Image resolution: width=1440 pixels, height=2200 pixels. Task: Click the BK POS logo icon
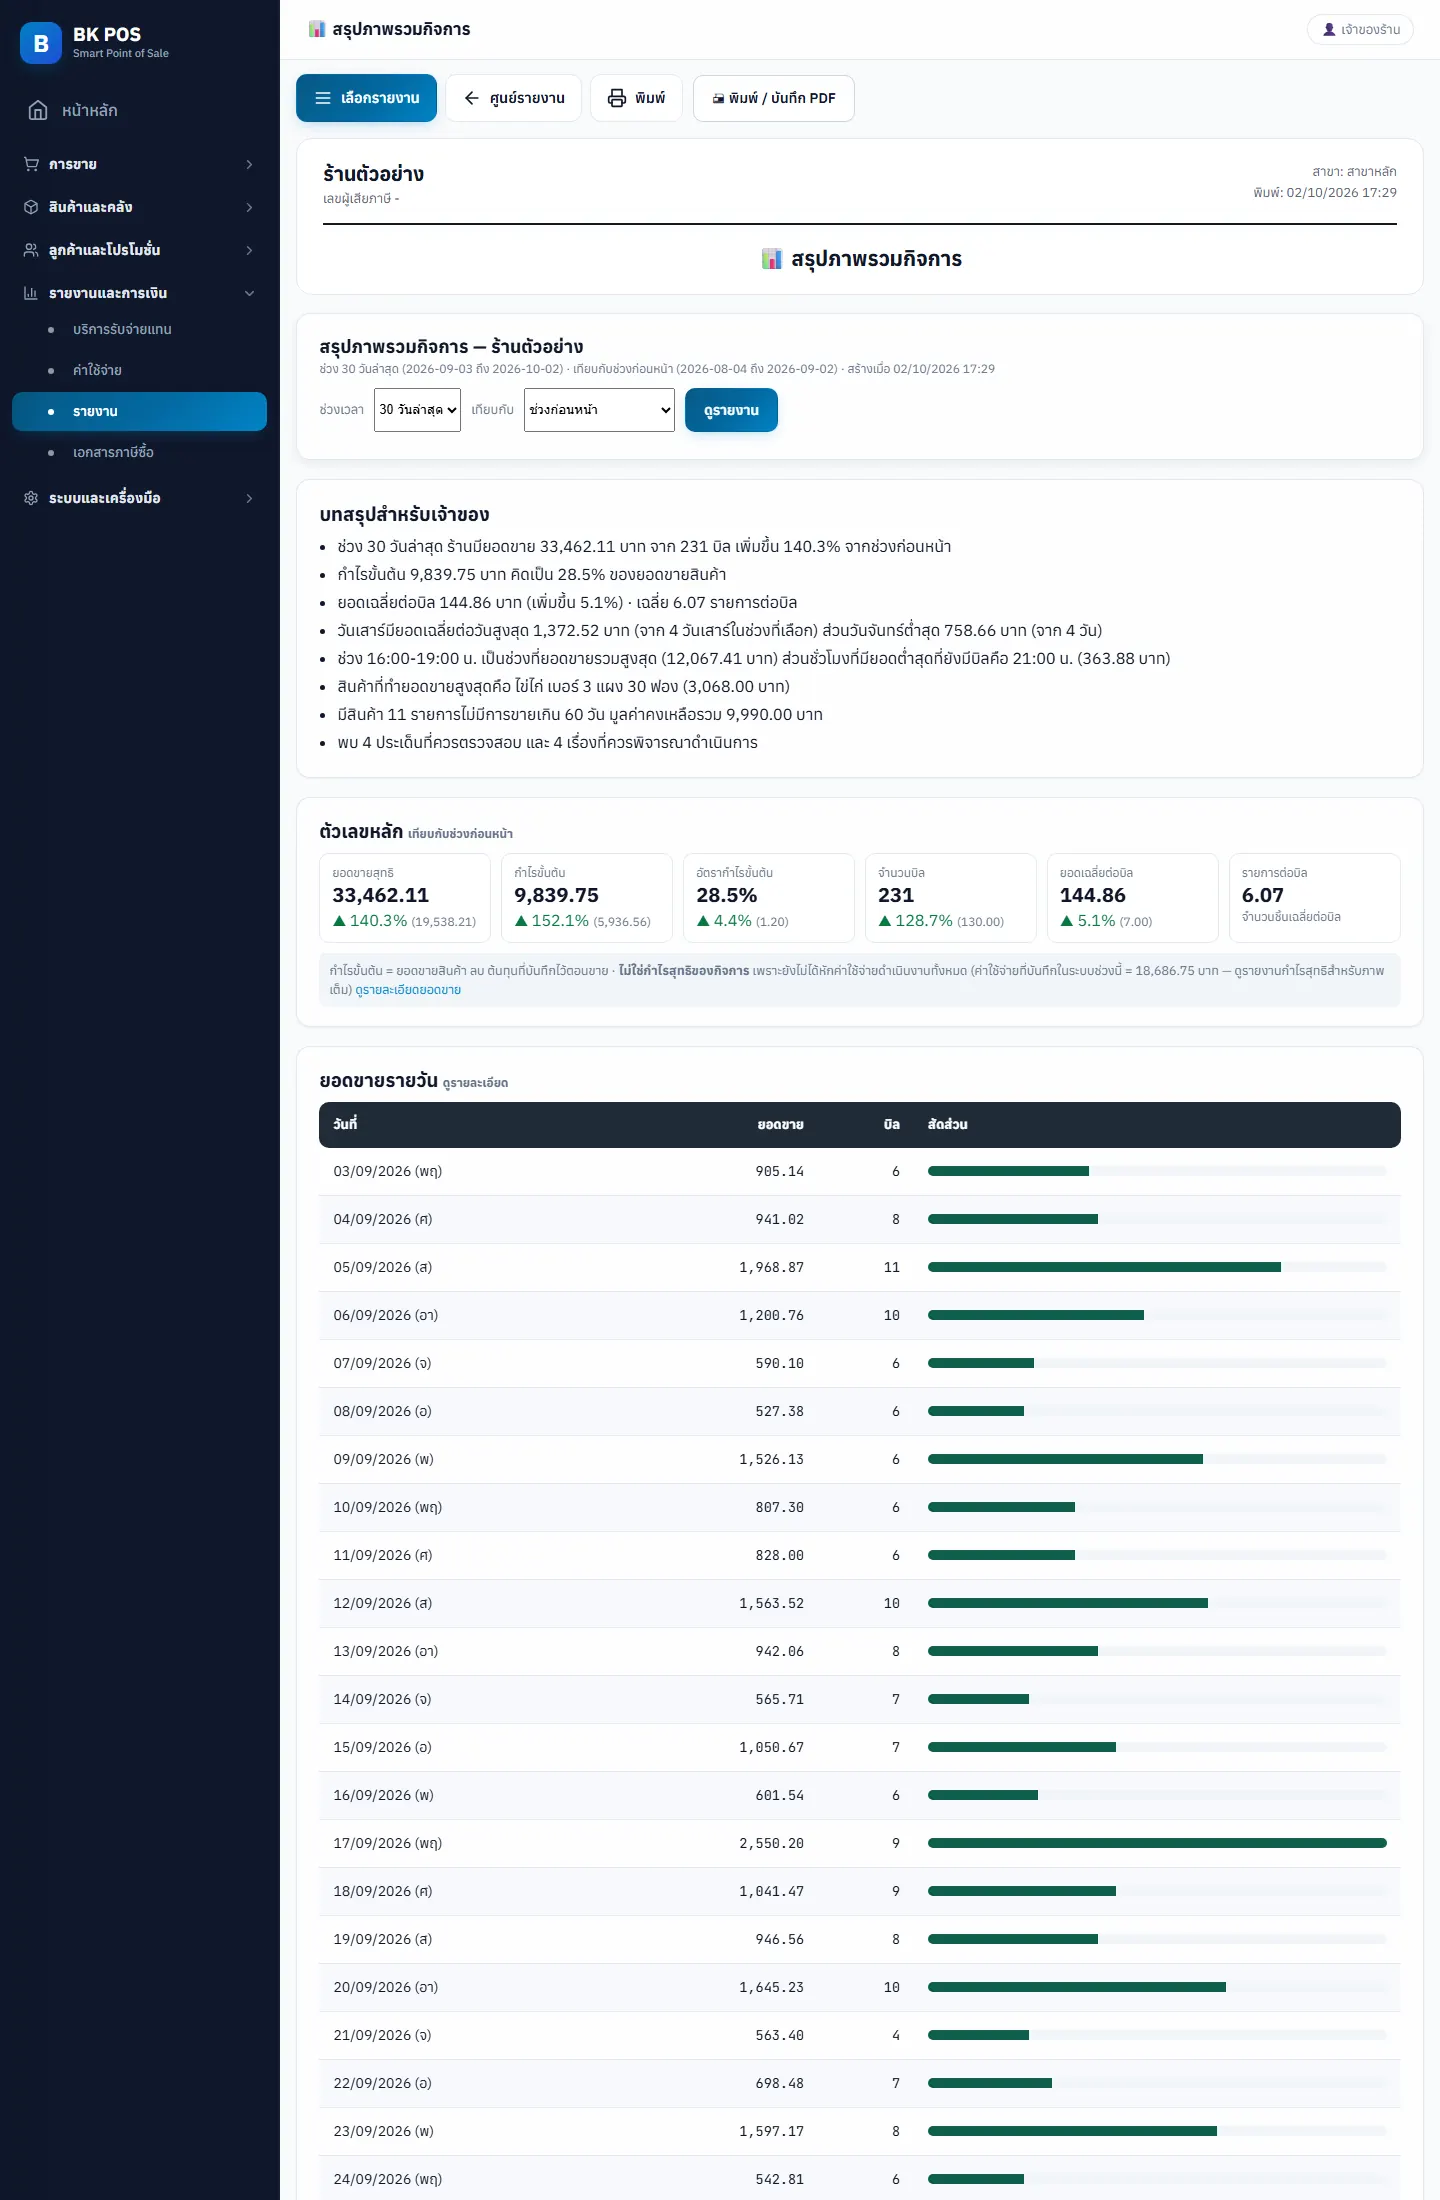click(x=41, y=43)
